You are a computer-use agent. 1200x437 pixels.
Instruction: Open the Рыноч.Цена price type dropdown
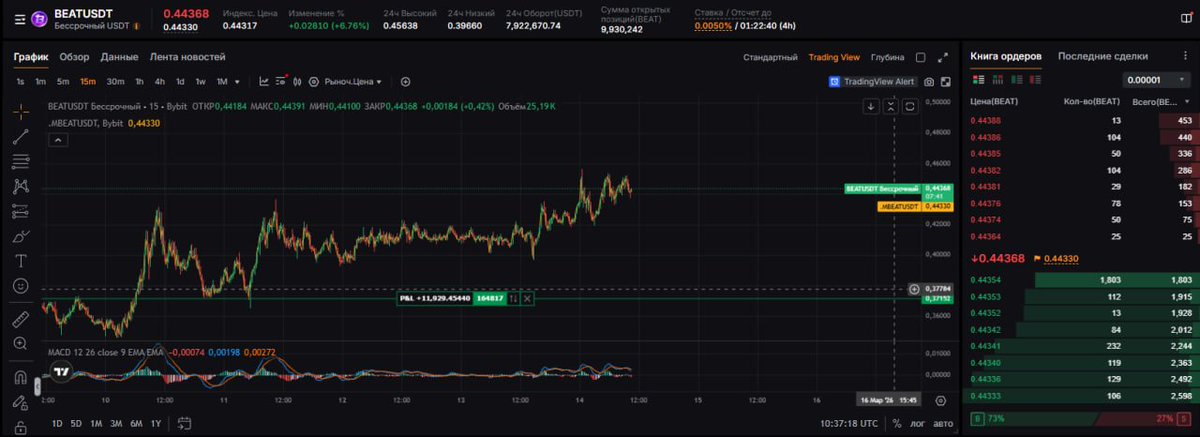[352, 82]
